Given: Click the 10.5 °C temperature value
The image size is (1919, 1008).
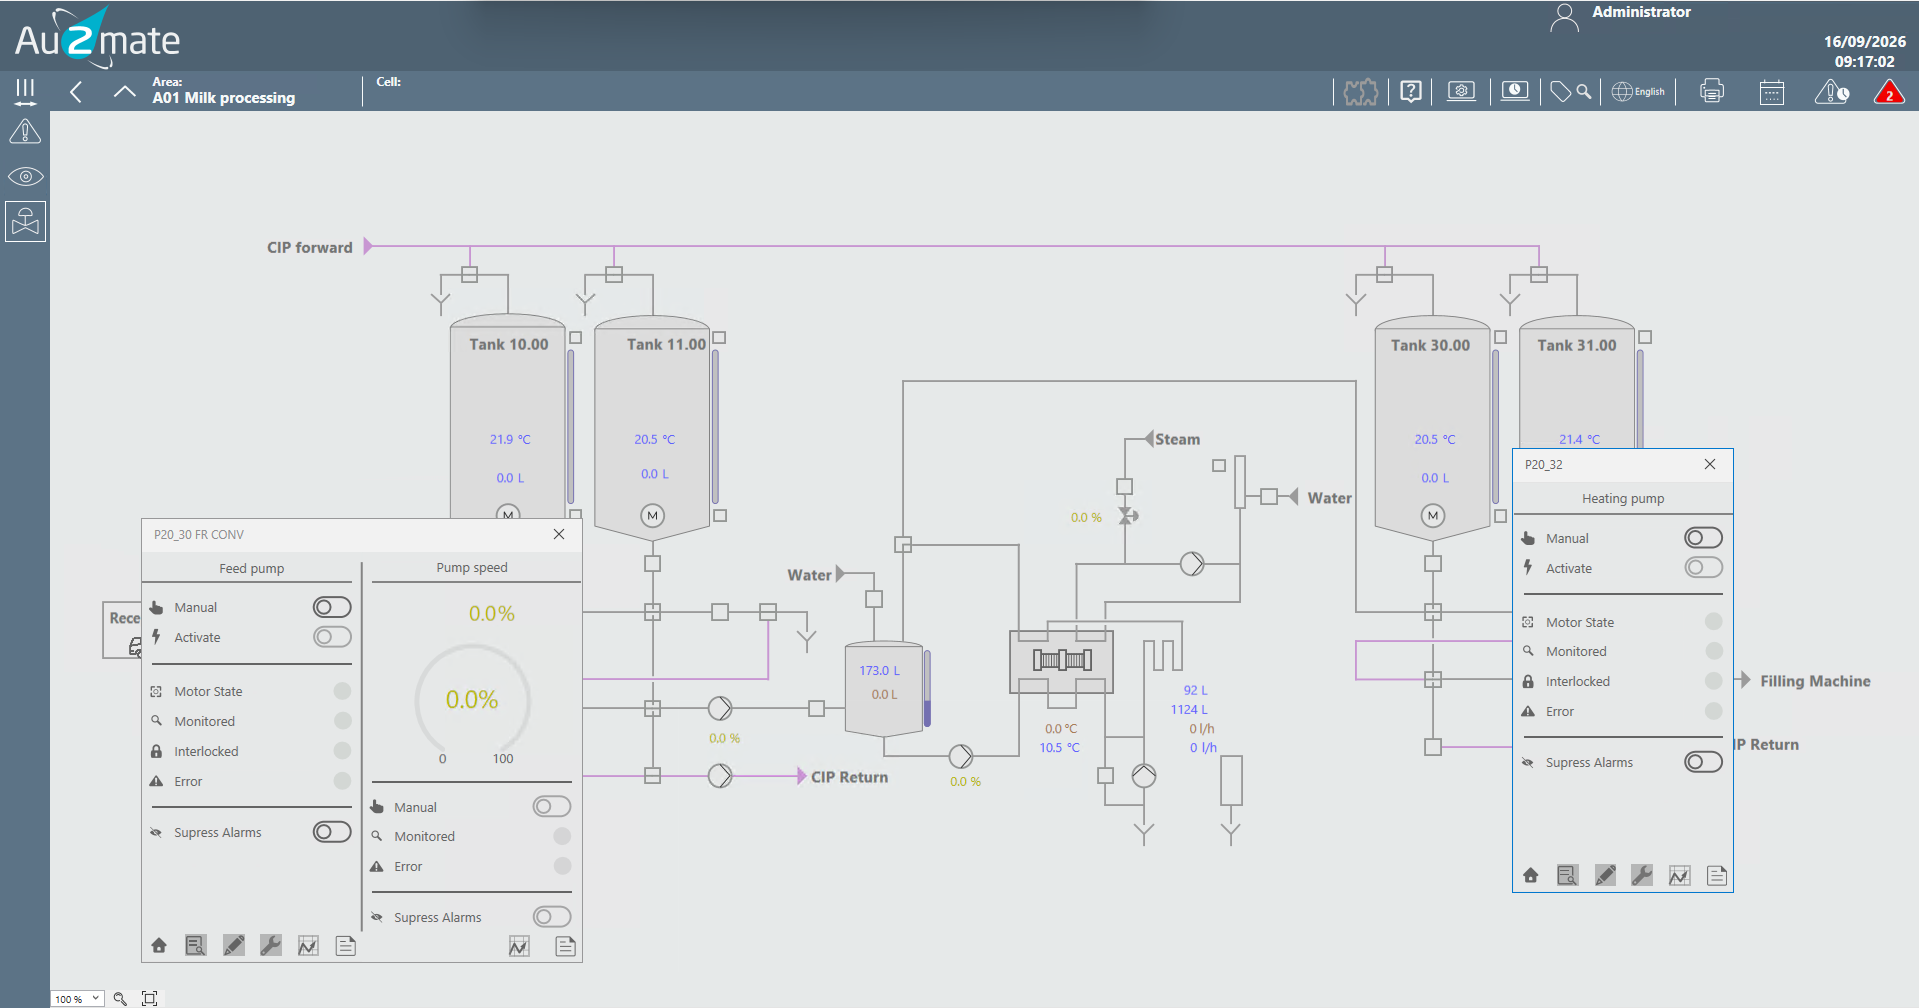Looking at the screenshot, I should [1059, 747].
